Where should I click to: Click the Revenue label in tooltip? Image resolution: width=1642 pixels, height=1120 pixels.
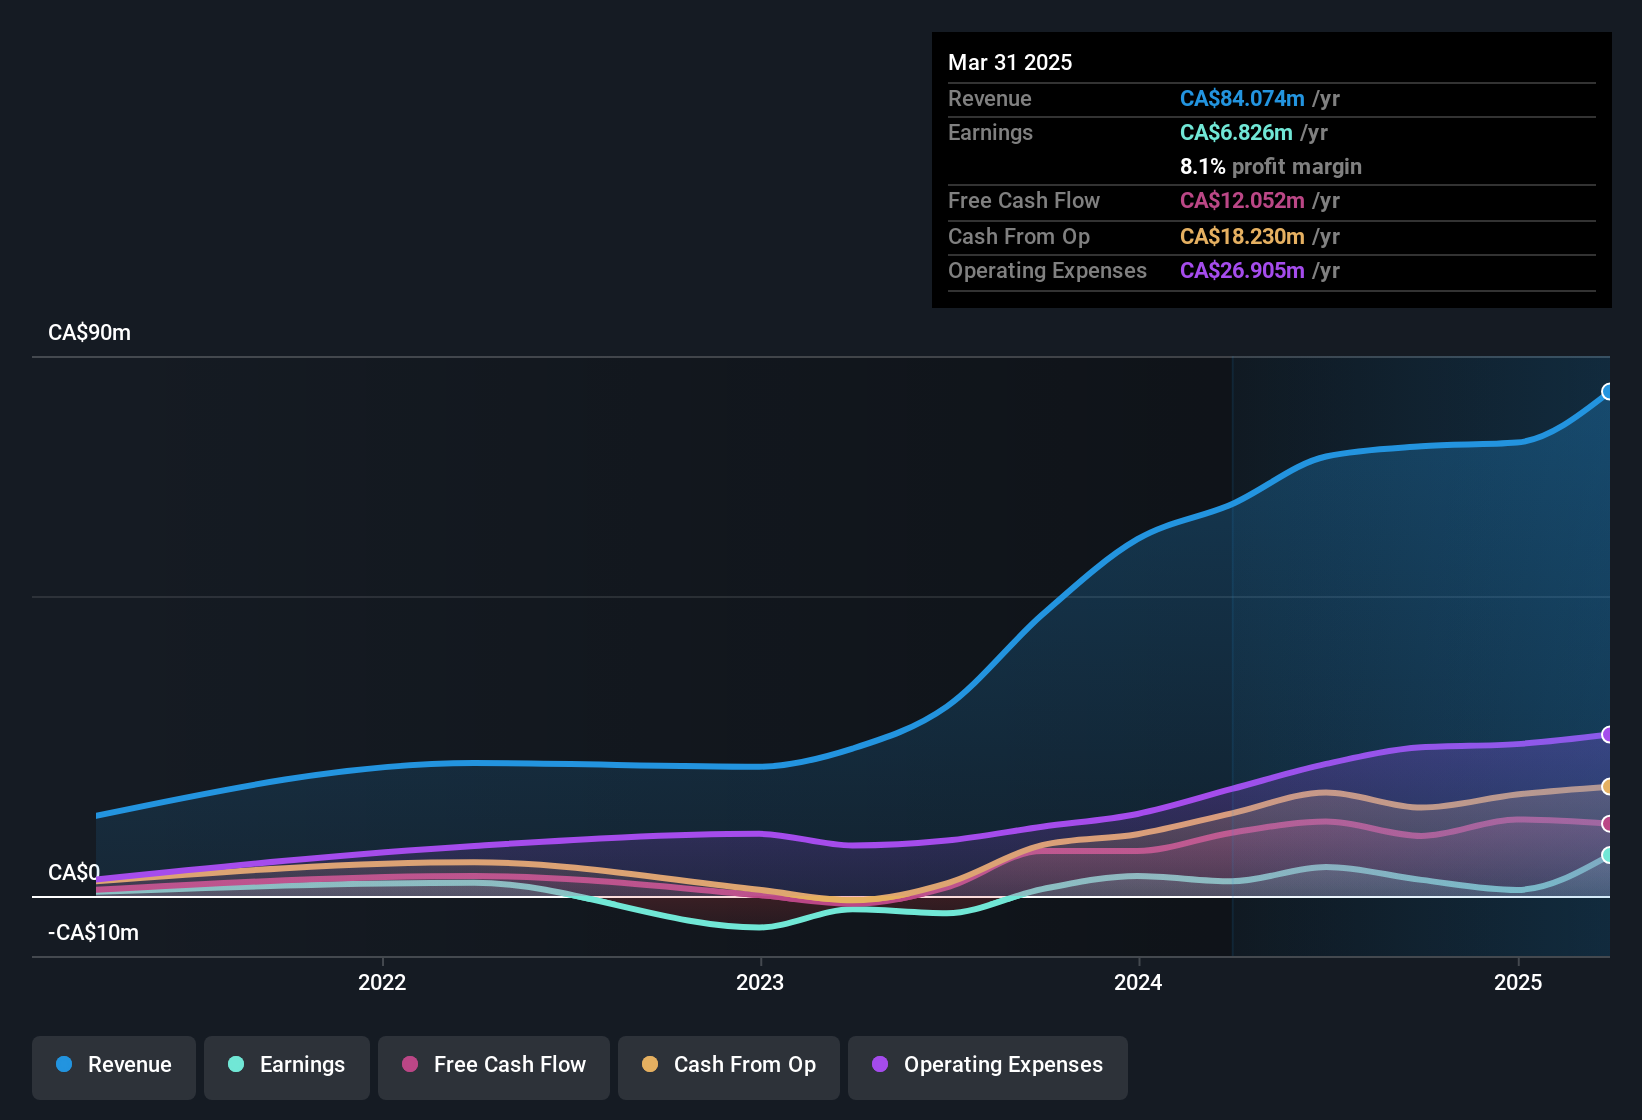click(x=989, y=98)
